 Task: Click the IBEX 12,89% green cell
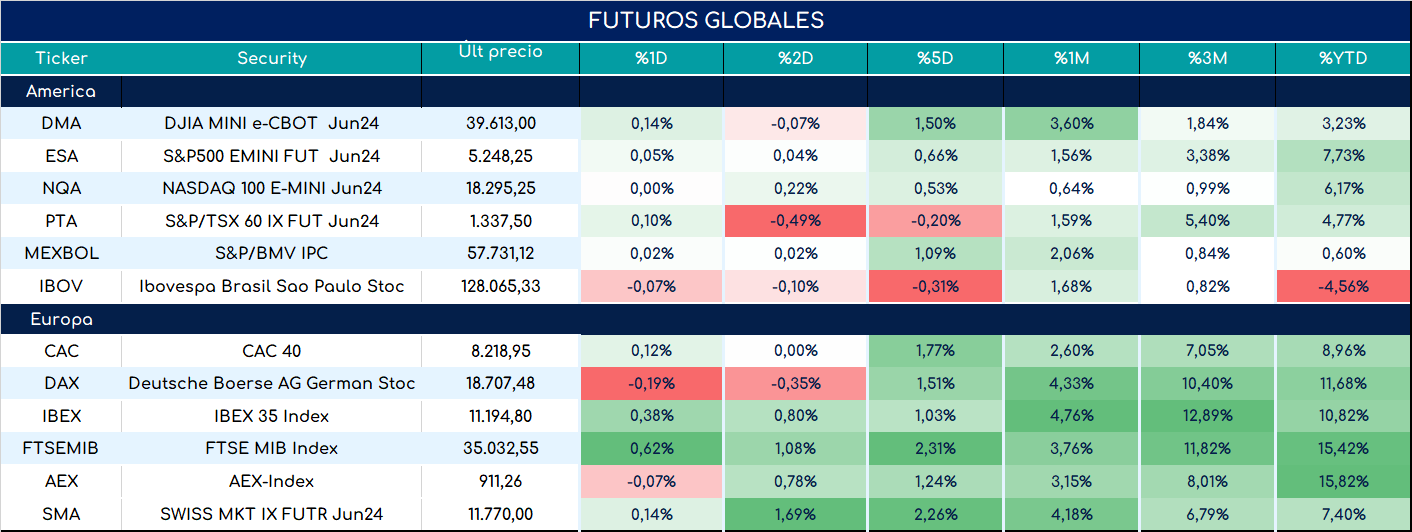(1208, 416)
